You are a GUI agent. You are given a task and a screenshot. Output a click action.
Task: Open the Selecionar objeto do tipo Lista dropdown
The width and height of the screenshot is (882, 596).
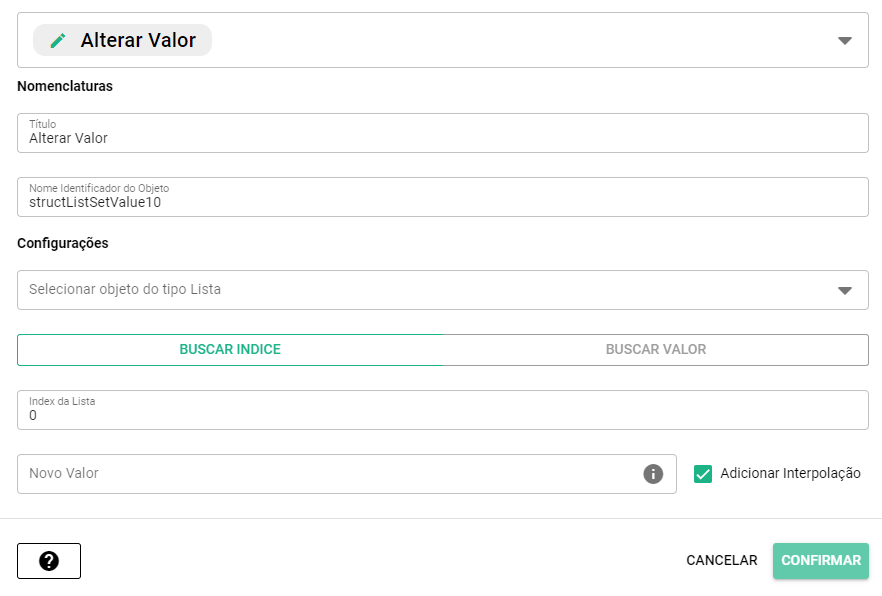tap(420, 290)
